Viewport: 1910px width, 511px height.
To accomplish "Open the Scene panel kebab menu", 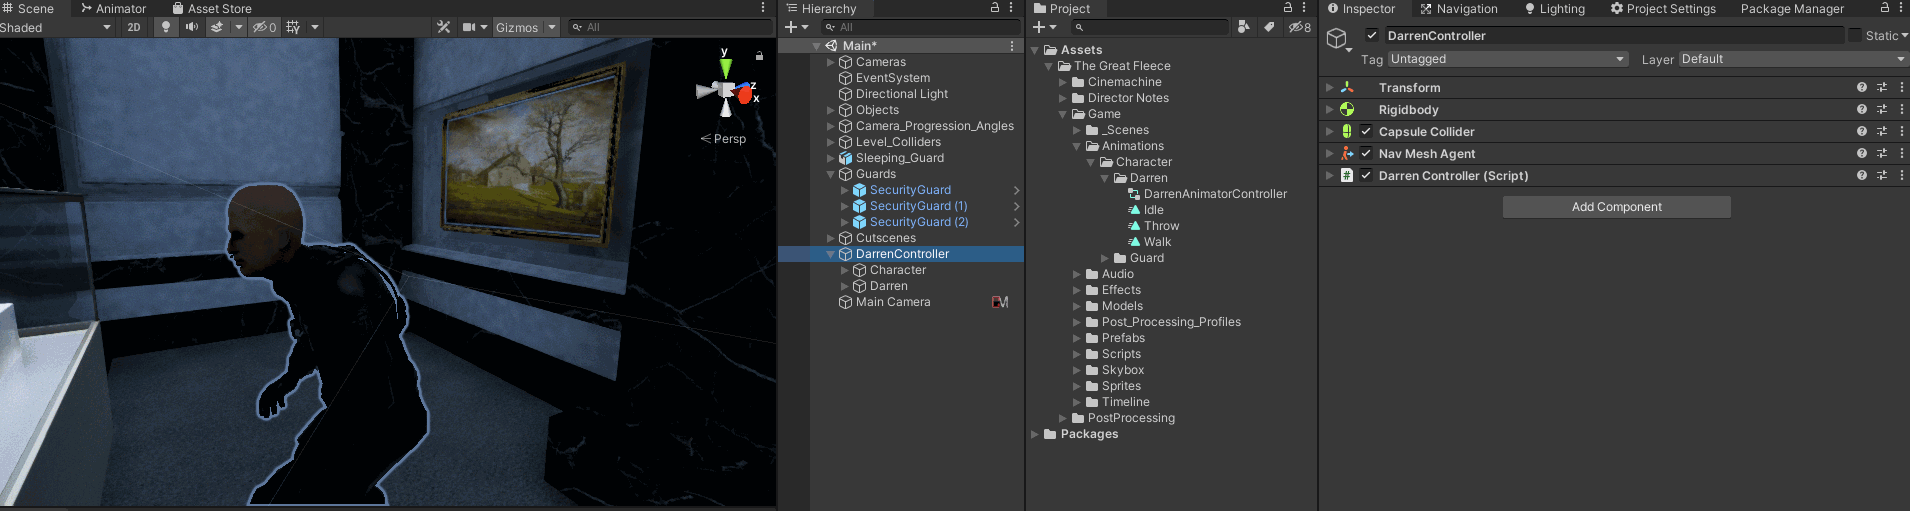I will point(764,8).
